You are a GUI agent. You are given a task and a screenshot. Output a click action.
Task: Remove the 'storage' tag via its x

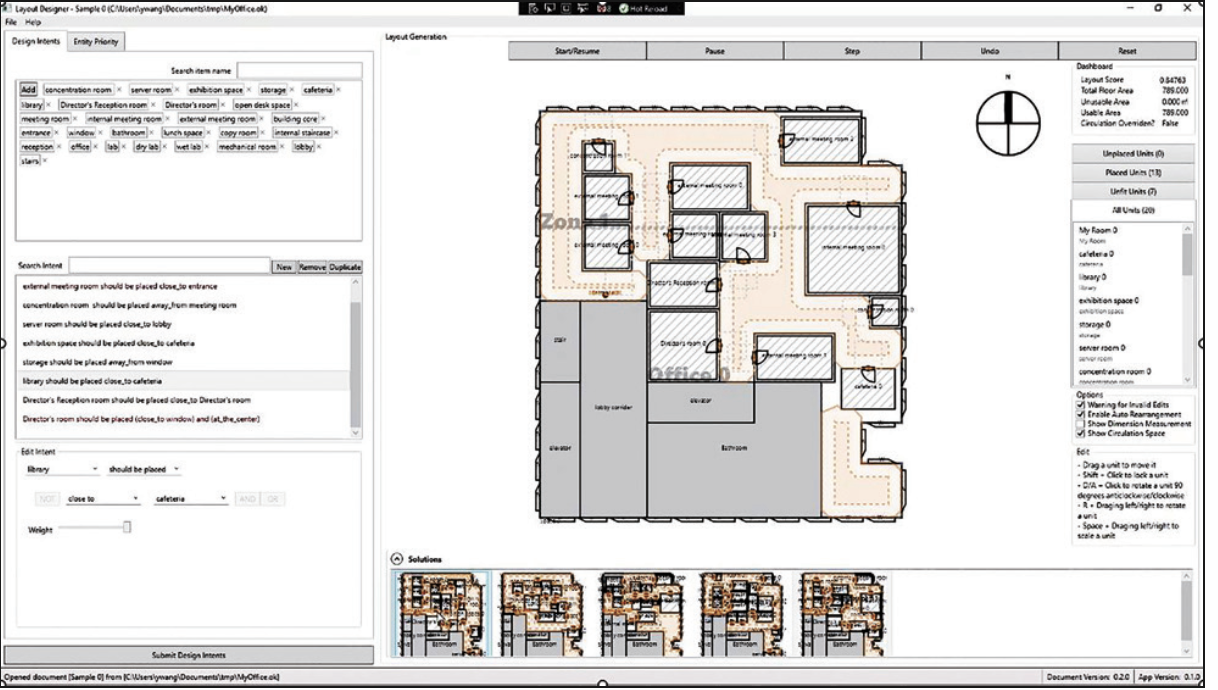pyautogui.click(x=293, y=90)
